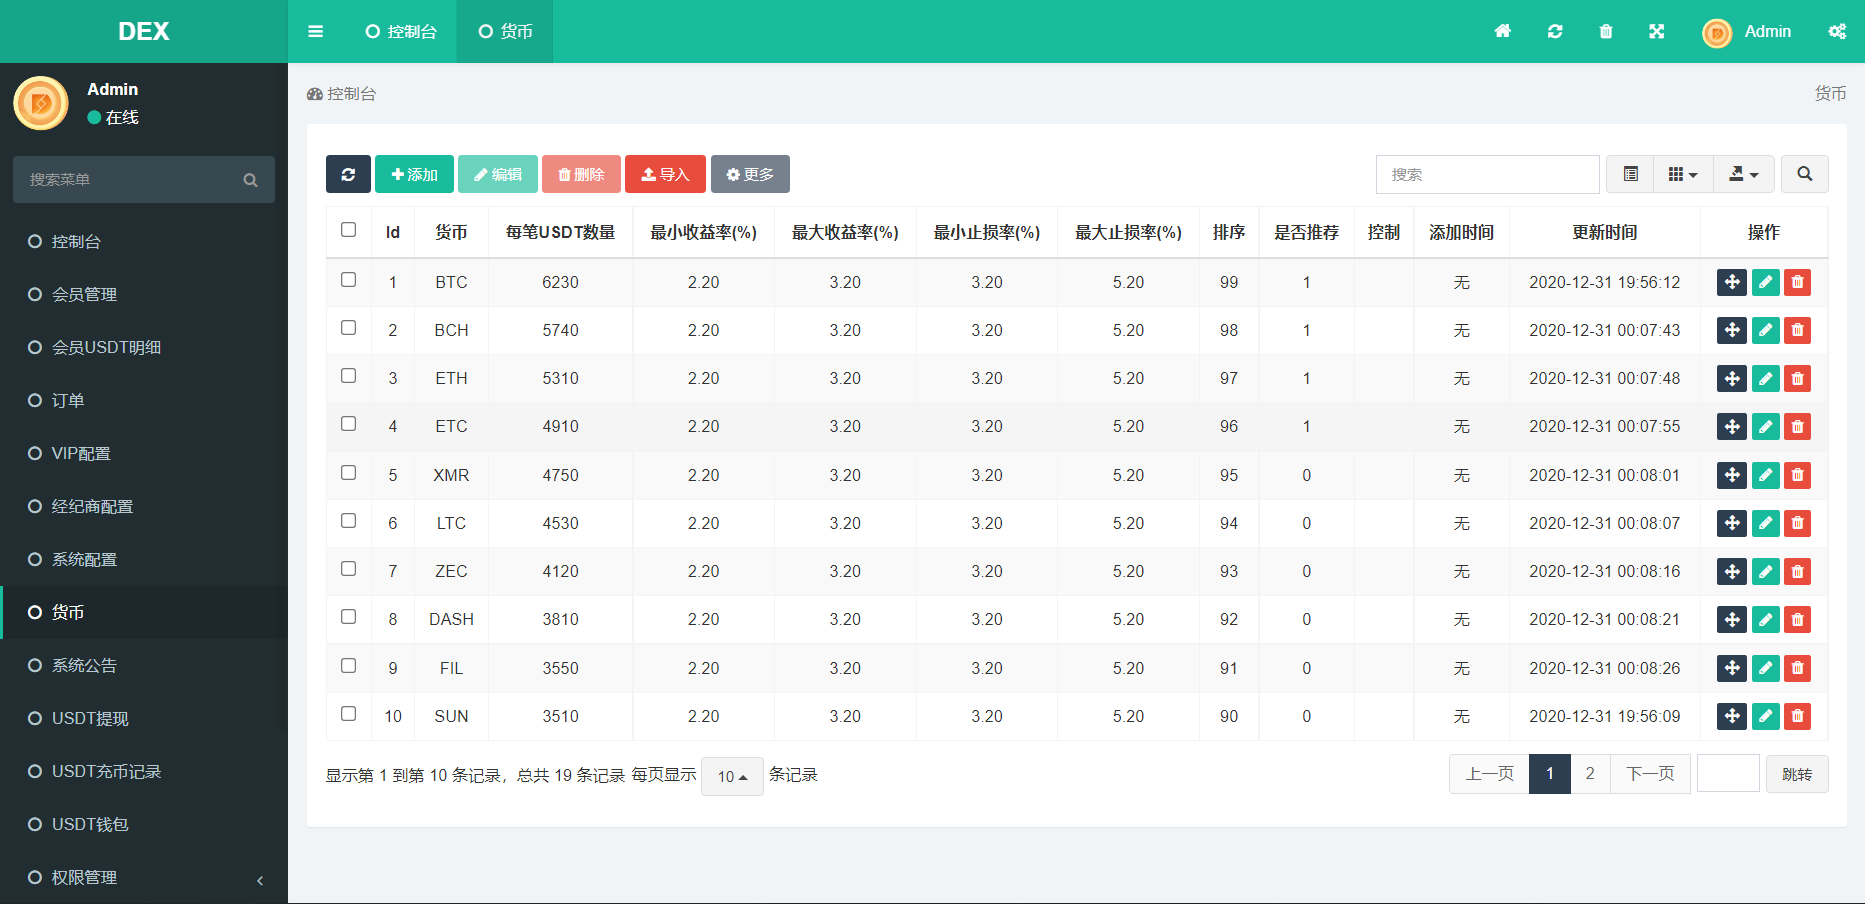Click the page-number jump input box
This screenshot has width=1865, height=904.
coord(1728,773)
